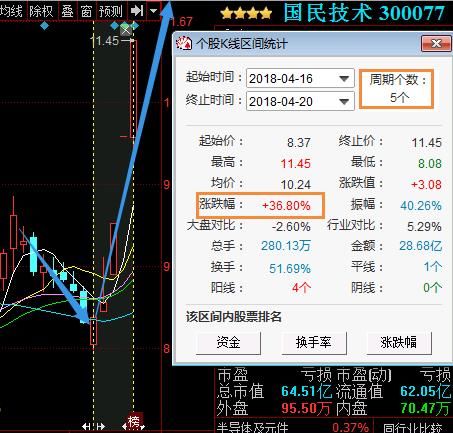This screenshot has width=453, height=433.
Task: Click the 半导体及元件 industry link
Action: tap(252, 428)
